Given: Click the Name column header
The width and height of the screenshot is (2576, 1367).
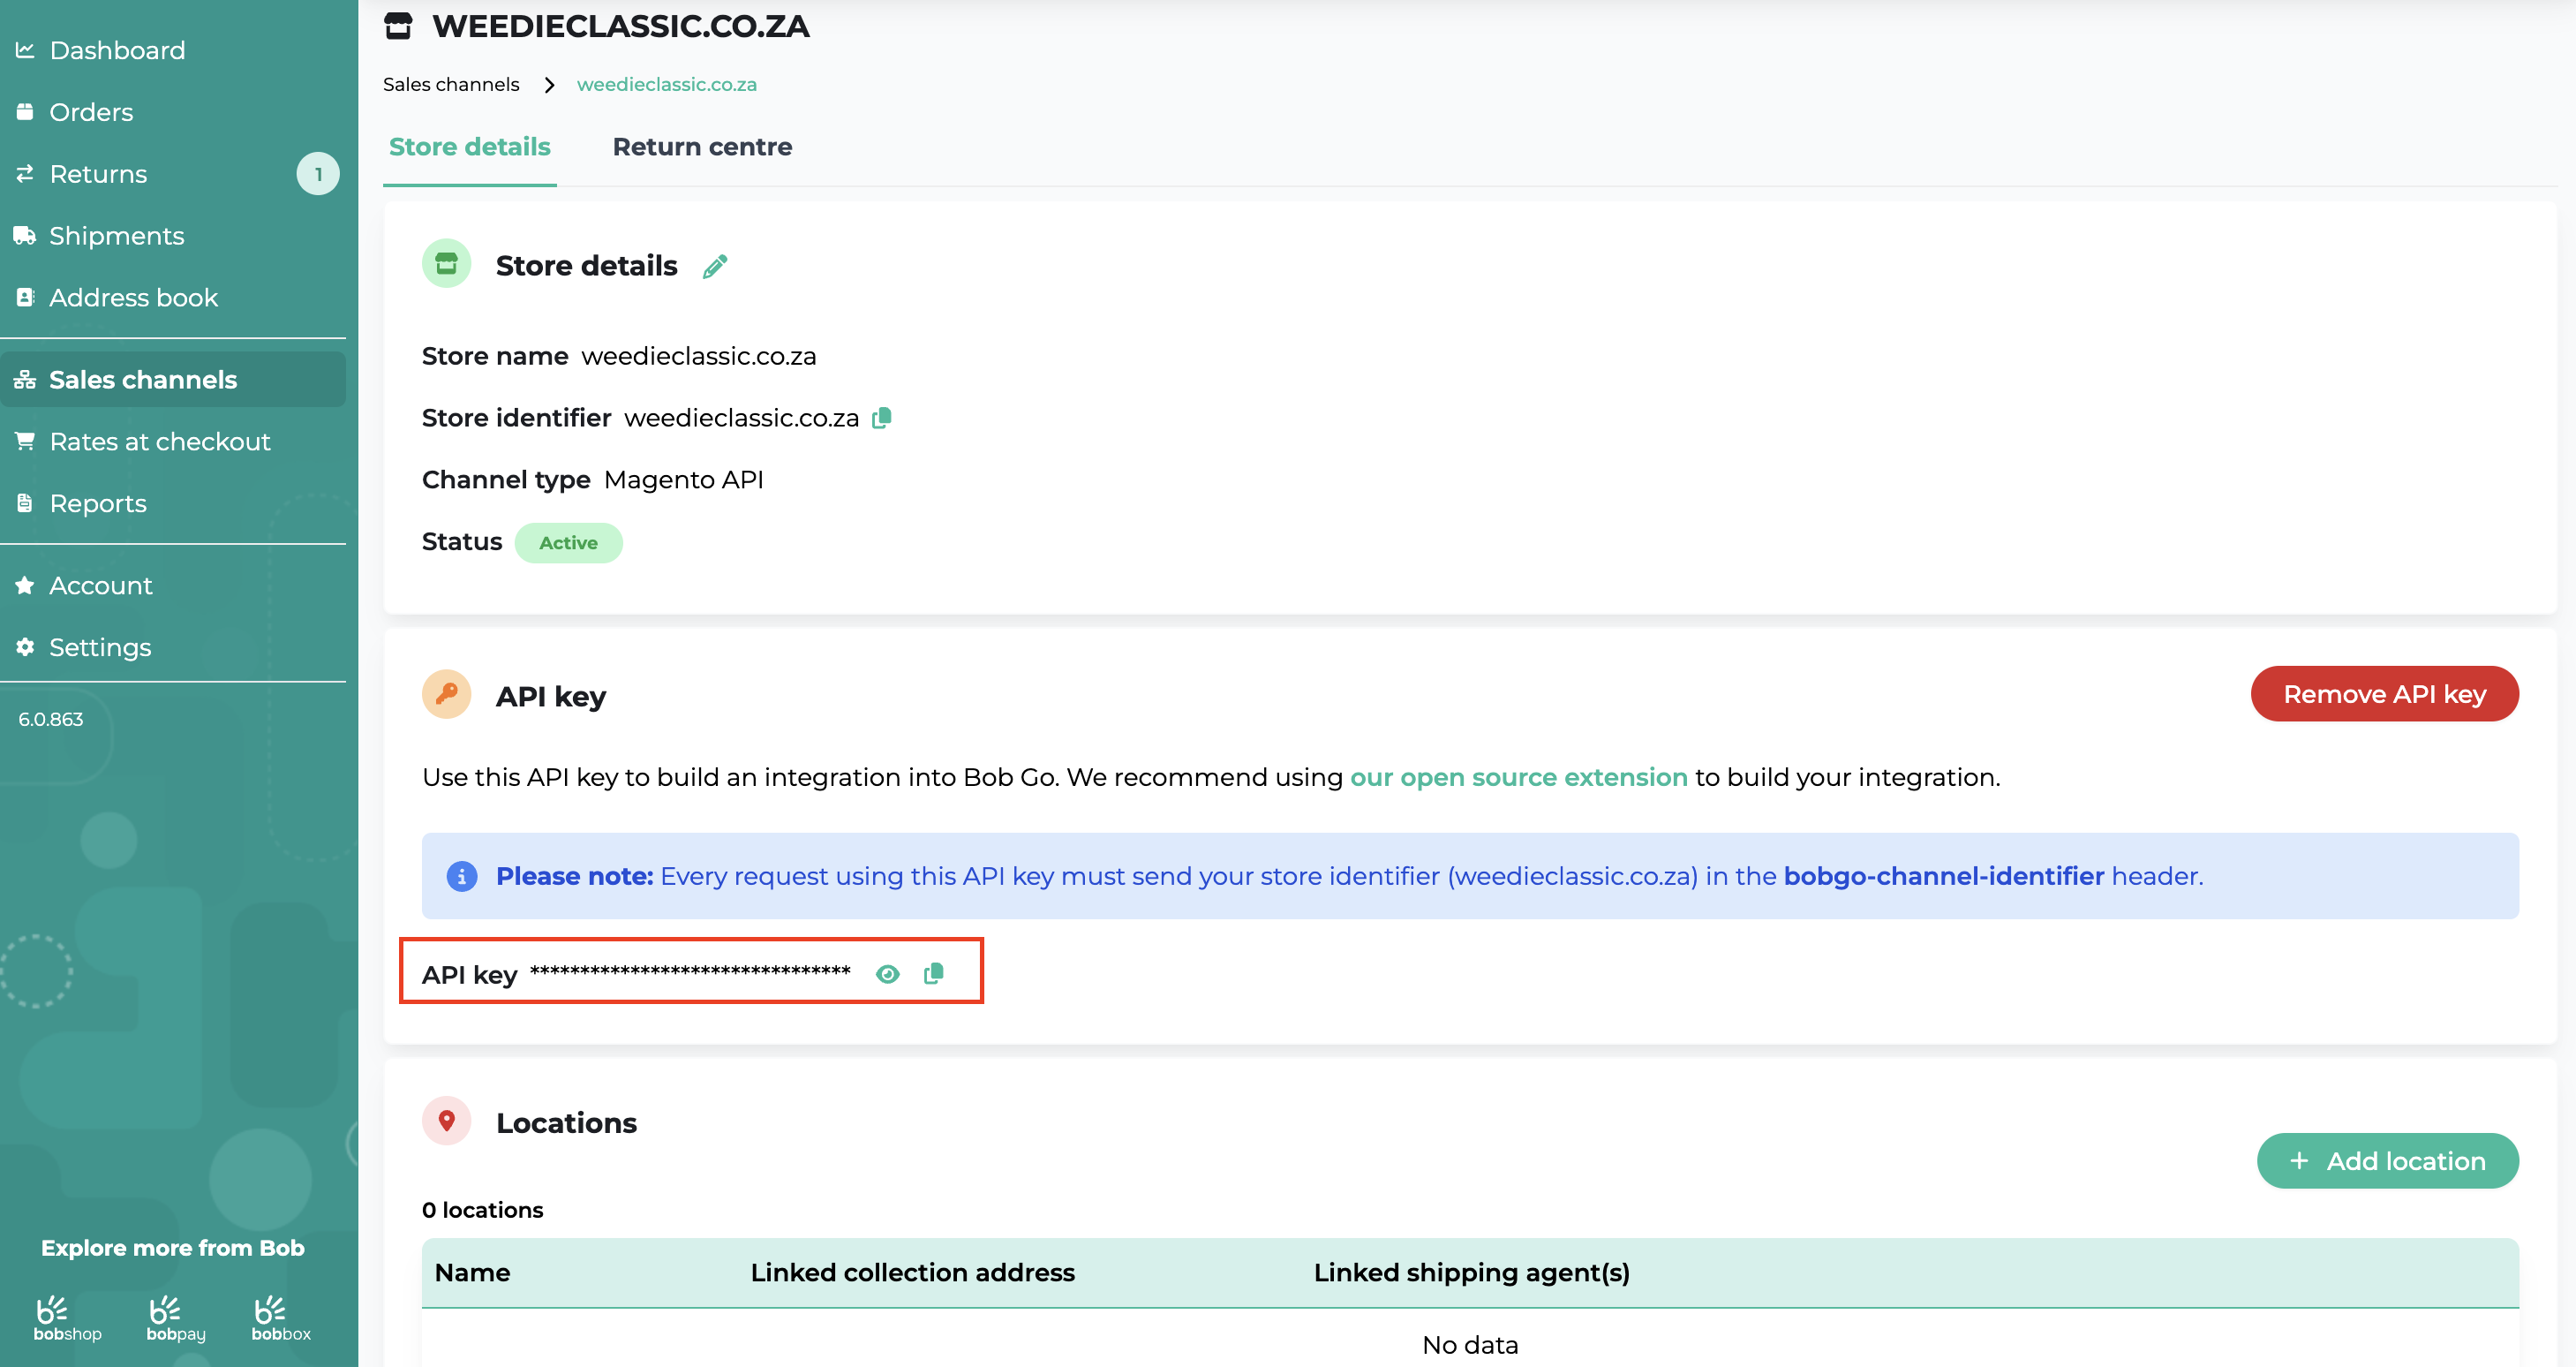Looking at the screenshot, I should (473, 1273).
